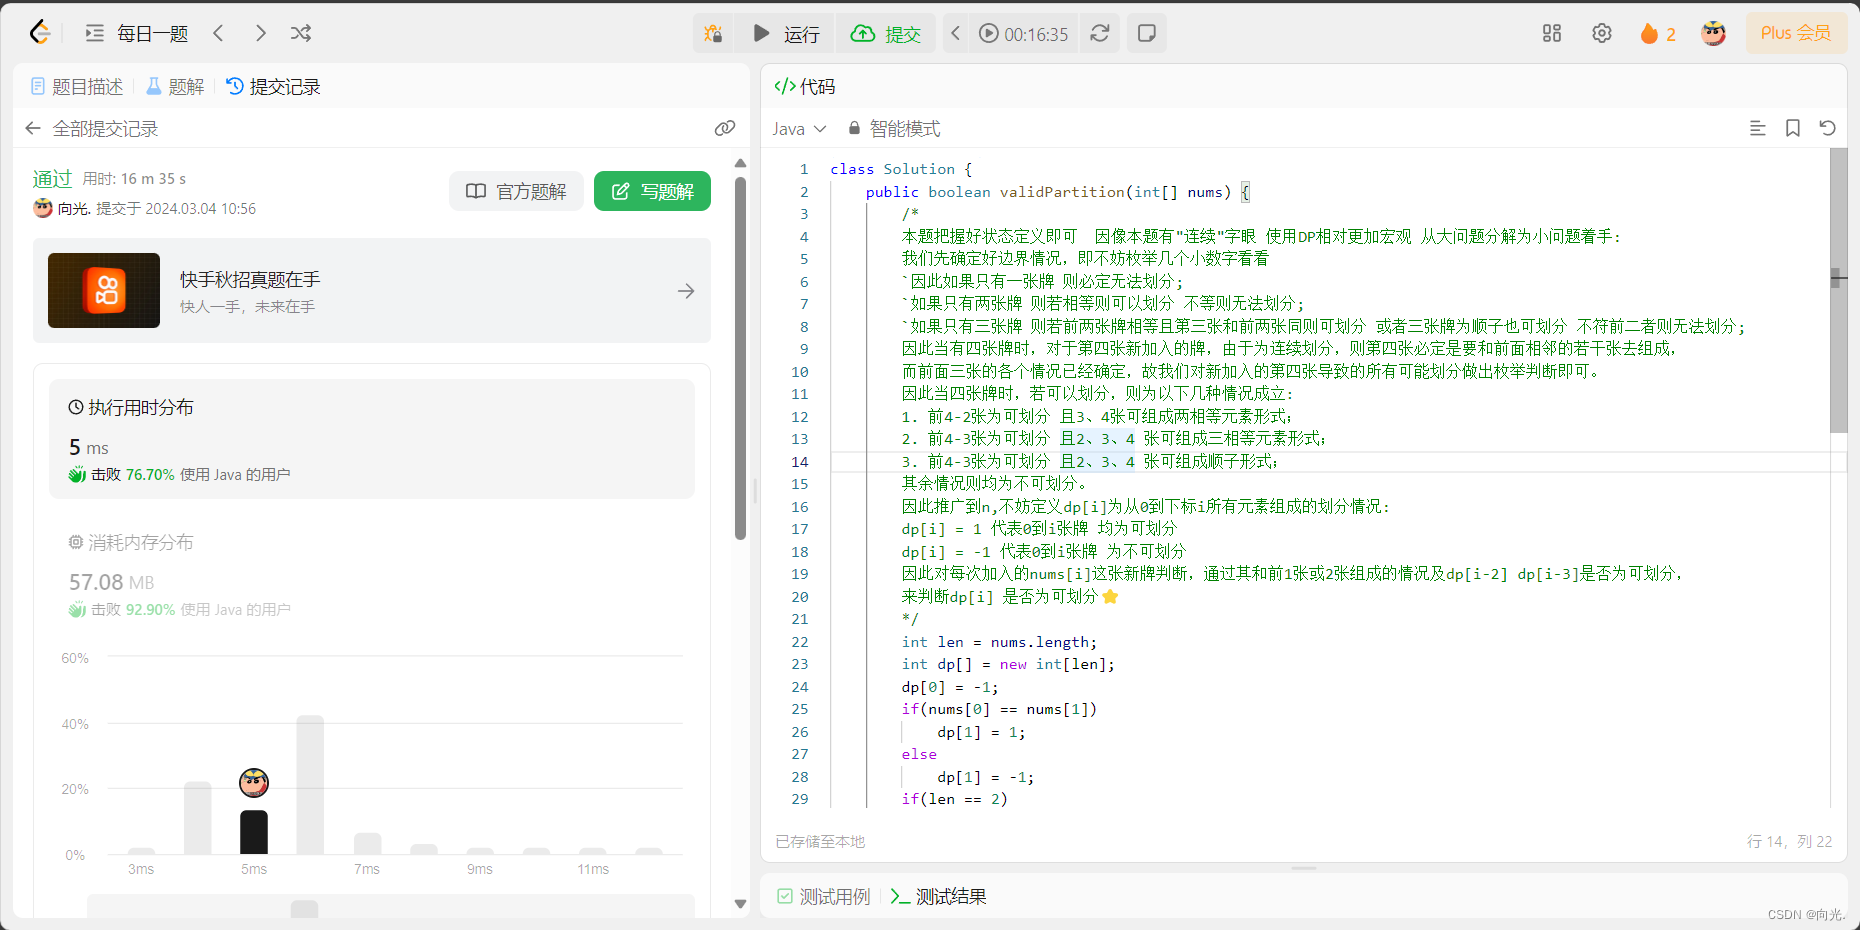1860x930 pixels.
Task: Click the avatar marker on the chart
Action: click(254, 782)
